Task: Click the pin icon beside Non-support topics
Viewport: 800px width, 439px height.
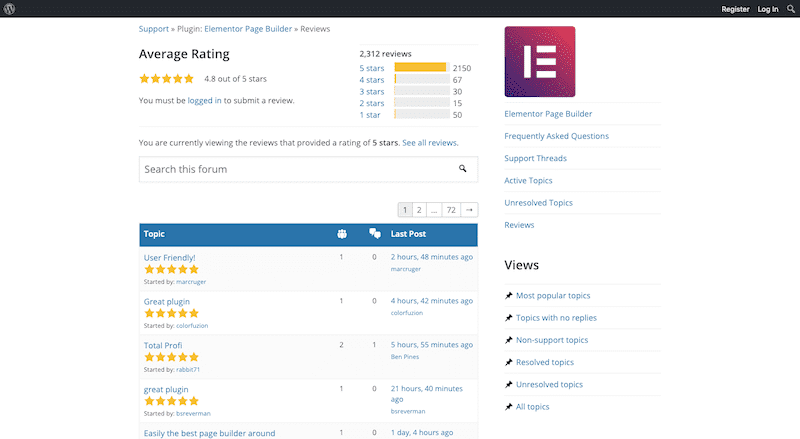Action: 508,340
